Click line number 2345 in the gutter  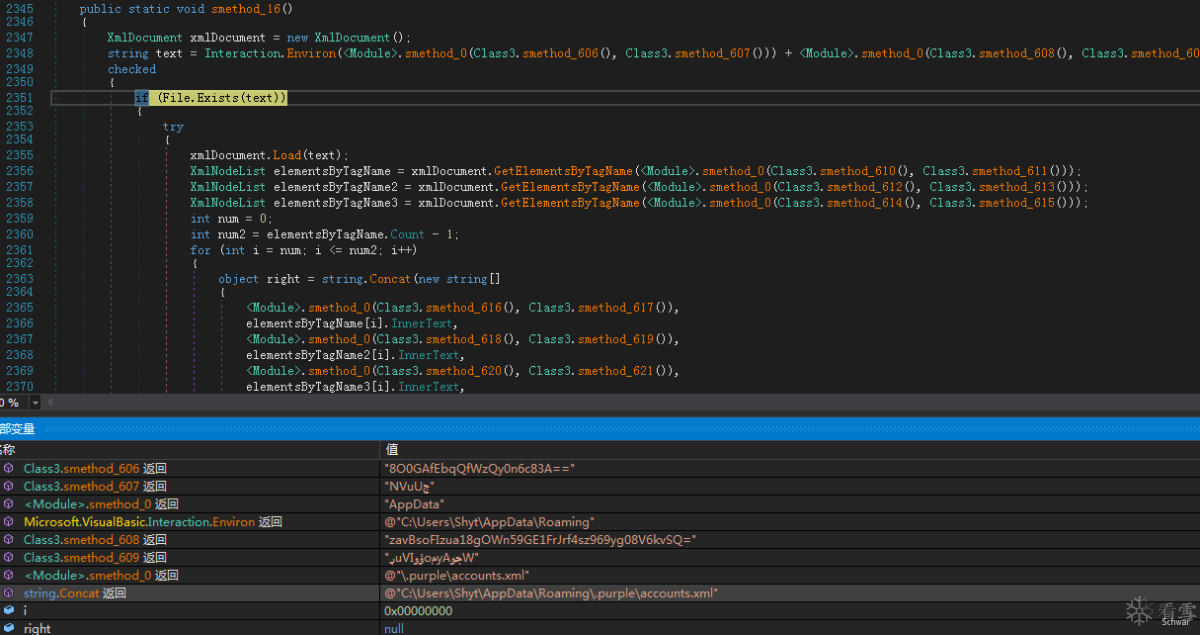[x=19, y=8]
